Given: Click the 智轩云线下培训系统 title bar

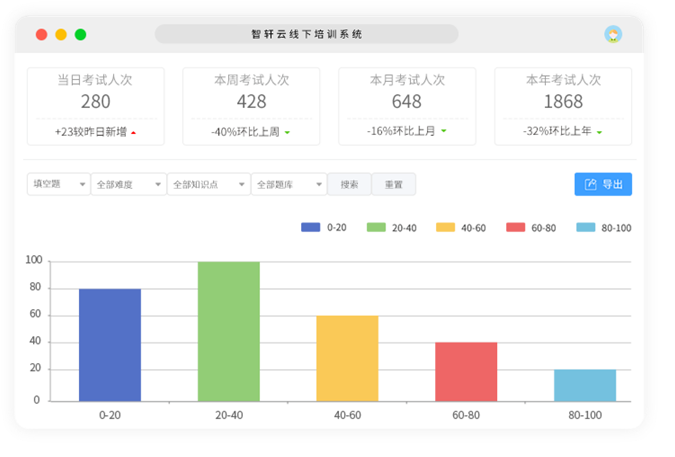Looking at the screenshot, I should click(x=307, y=34).
